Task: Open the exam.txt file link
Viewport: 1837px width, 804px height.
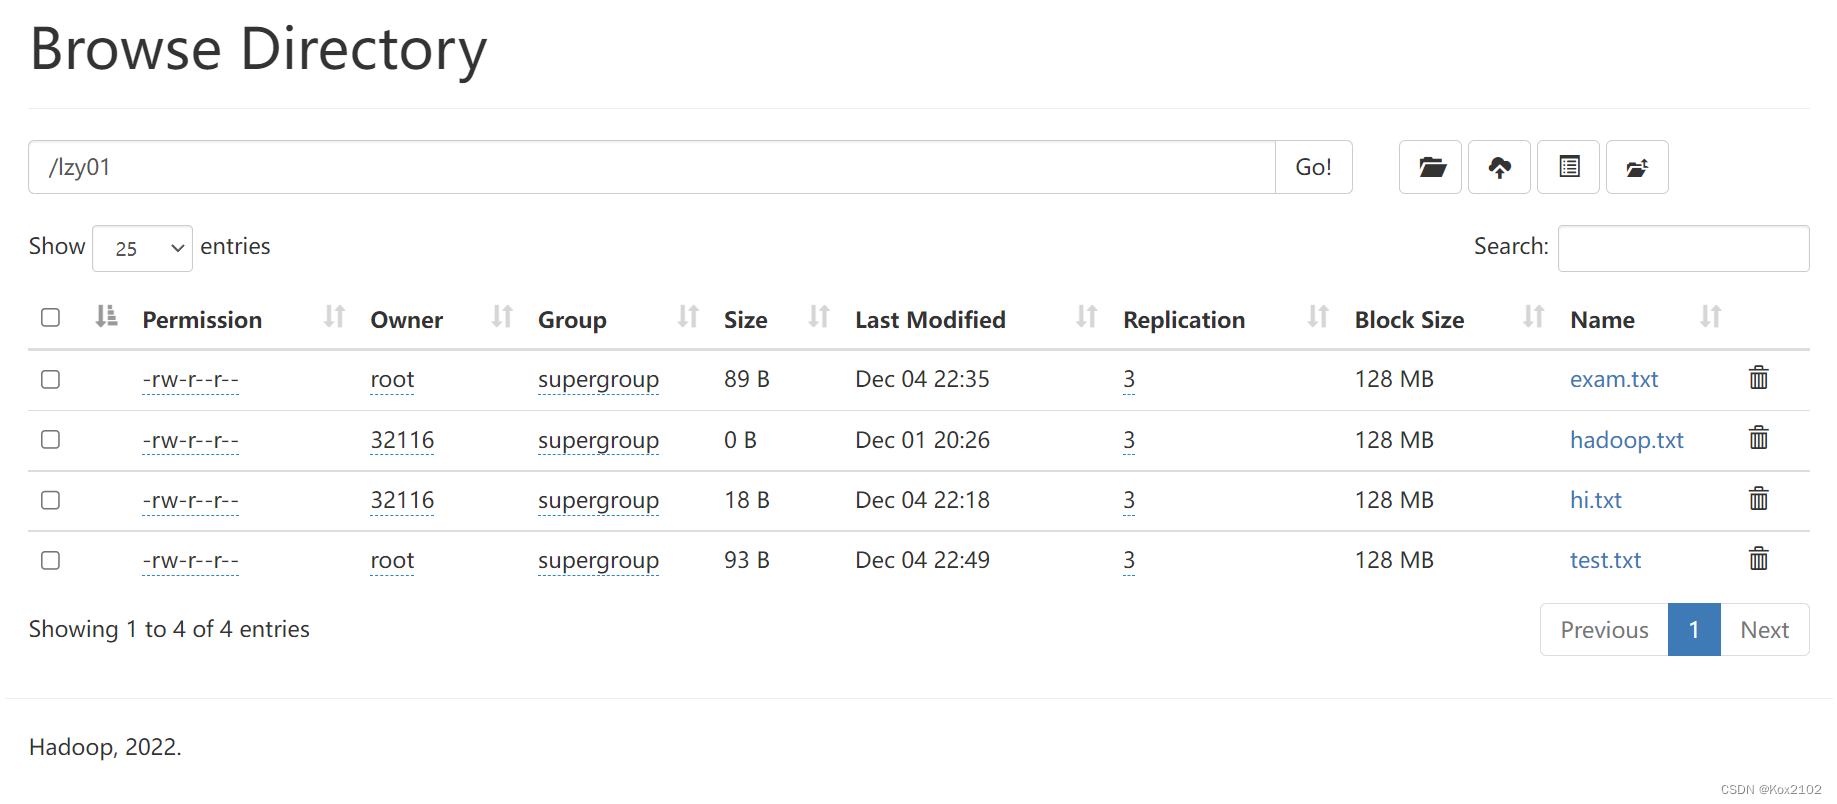Action: point(1613,379)
